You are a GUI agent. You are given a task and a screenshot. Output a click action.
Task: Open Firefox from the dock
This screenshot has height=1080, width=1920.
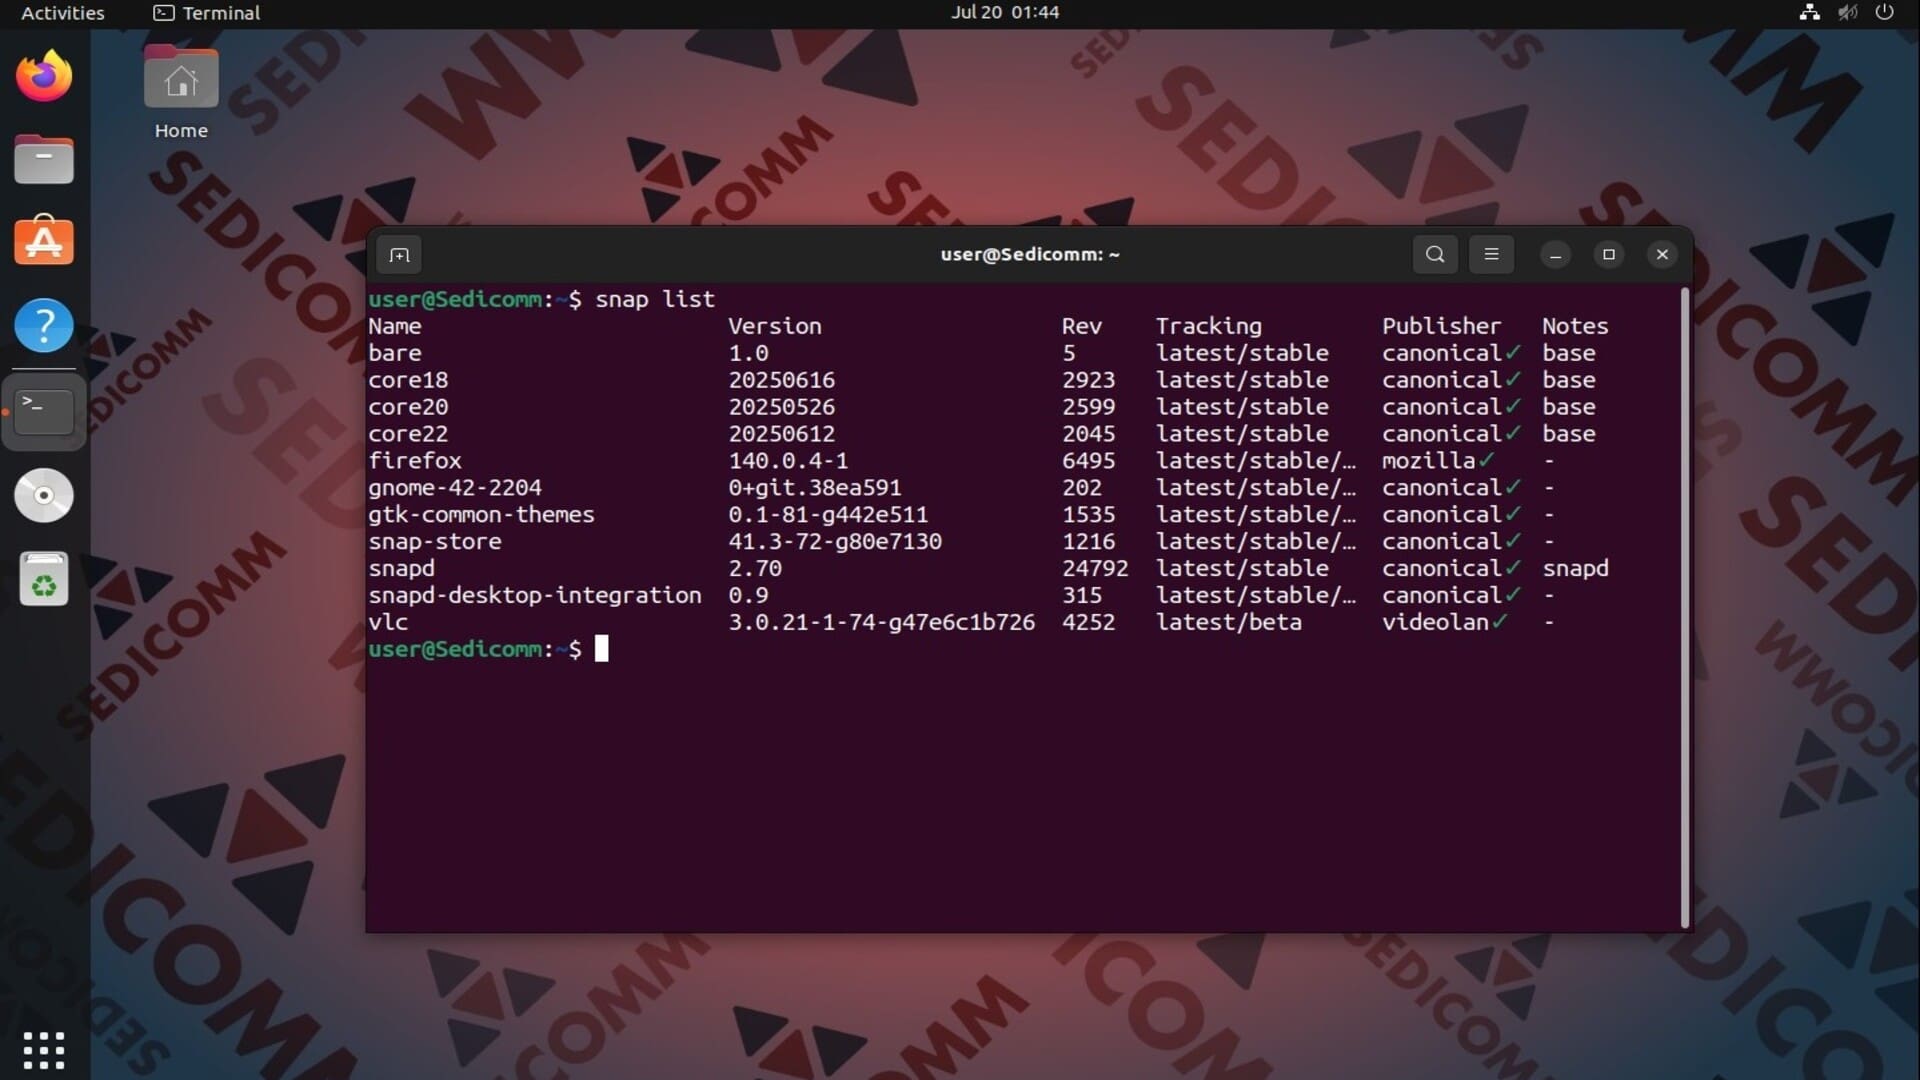(44, 76)
